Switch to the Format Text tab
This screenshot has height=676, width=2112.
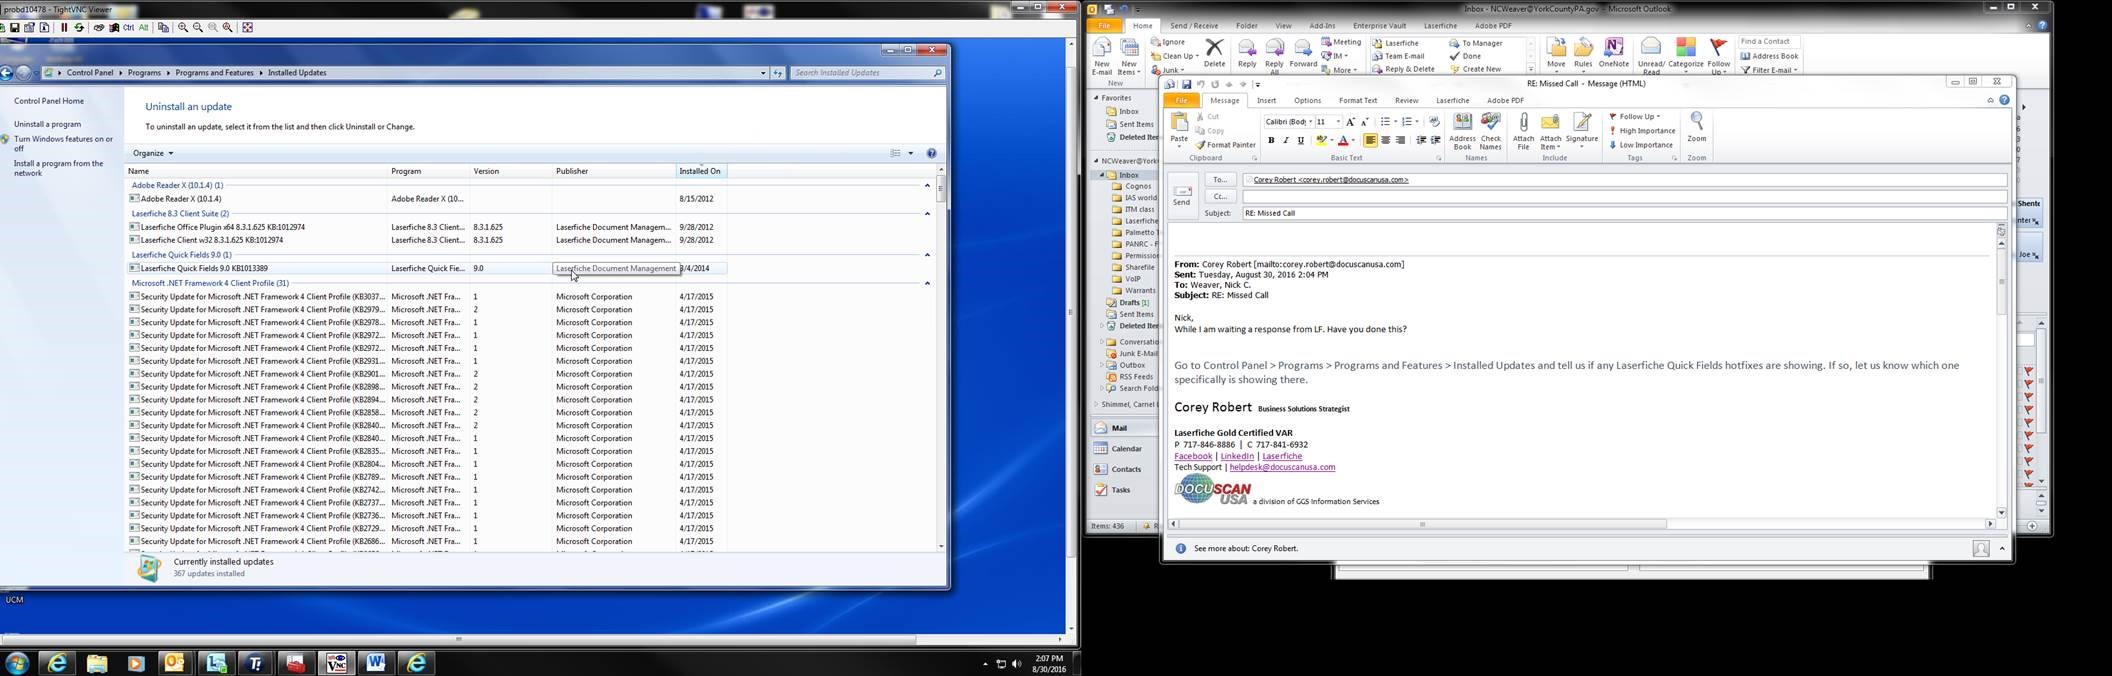(1357, 100)
